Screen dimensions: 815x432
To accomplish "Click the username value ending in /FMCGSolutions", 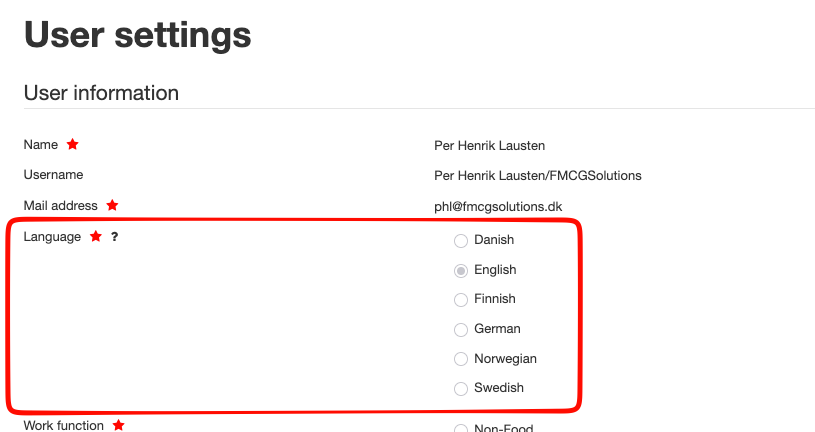I will coord(537,176).
